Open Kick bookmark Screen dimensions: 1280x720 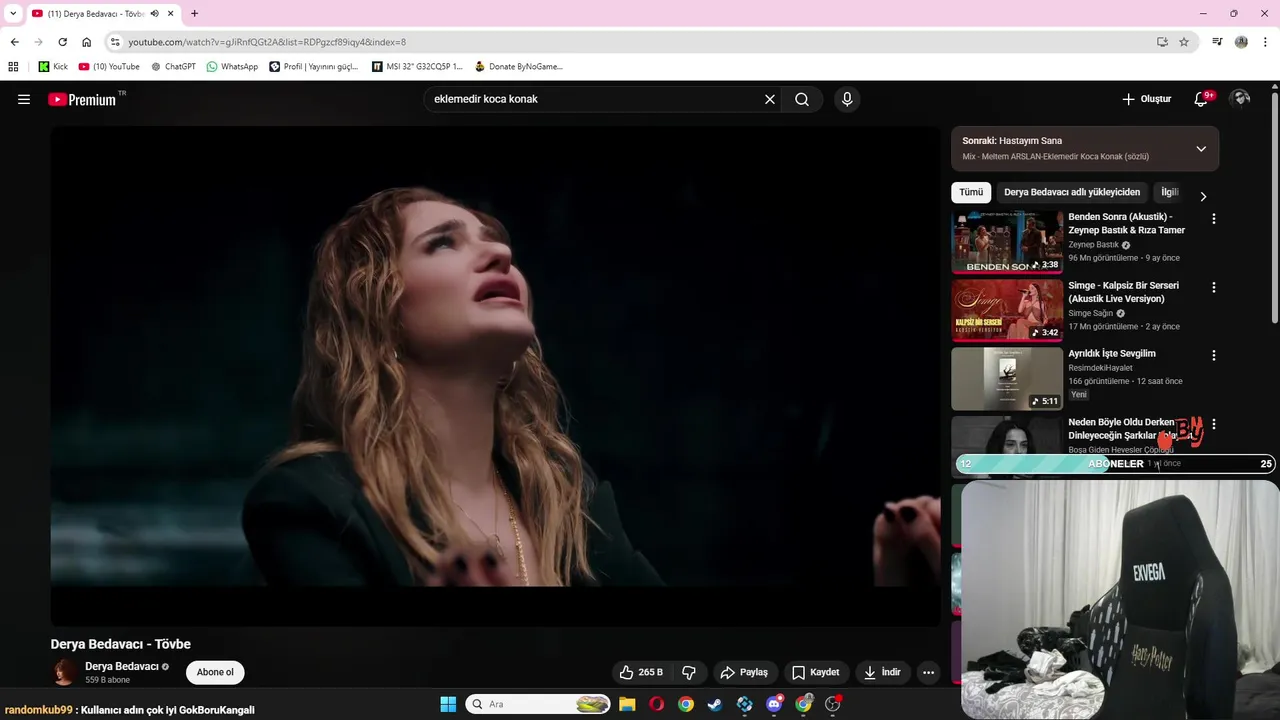tap(53, 67)
